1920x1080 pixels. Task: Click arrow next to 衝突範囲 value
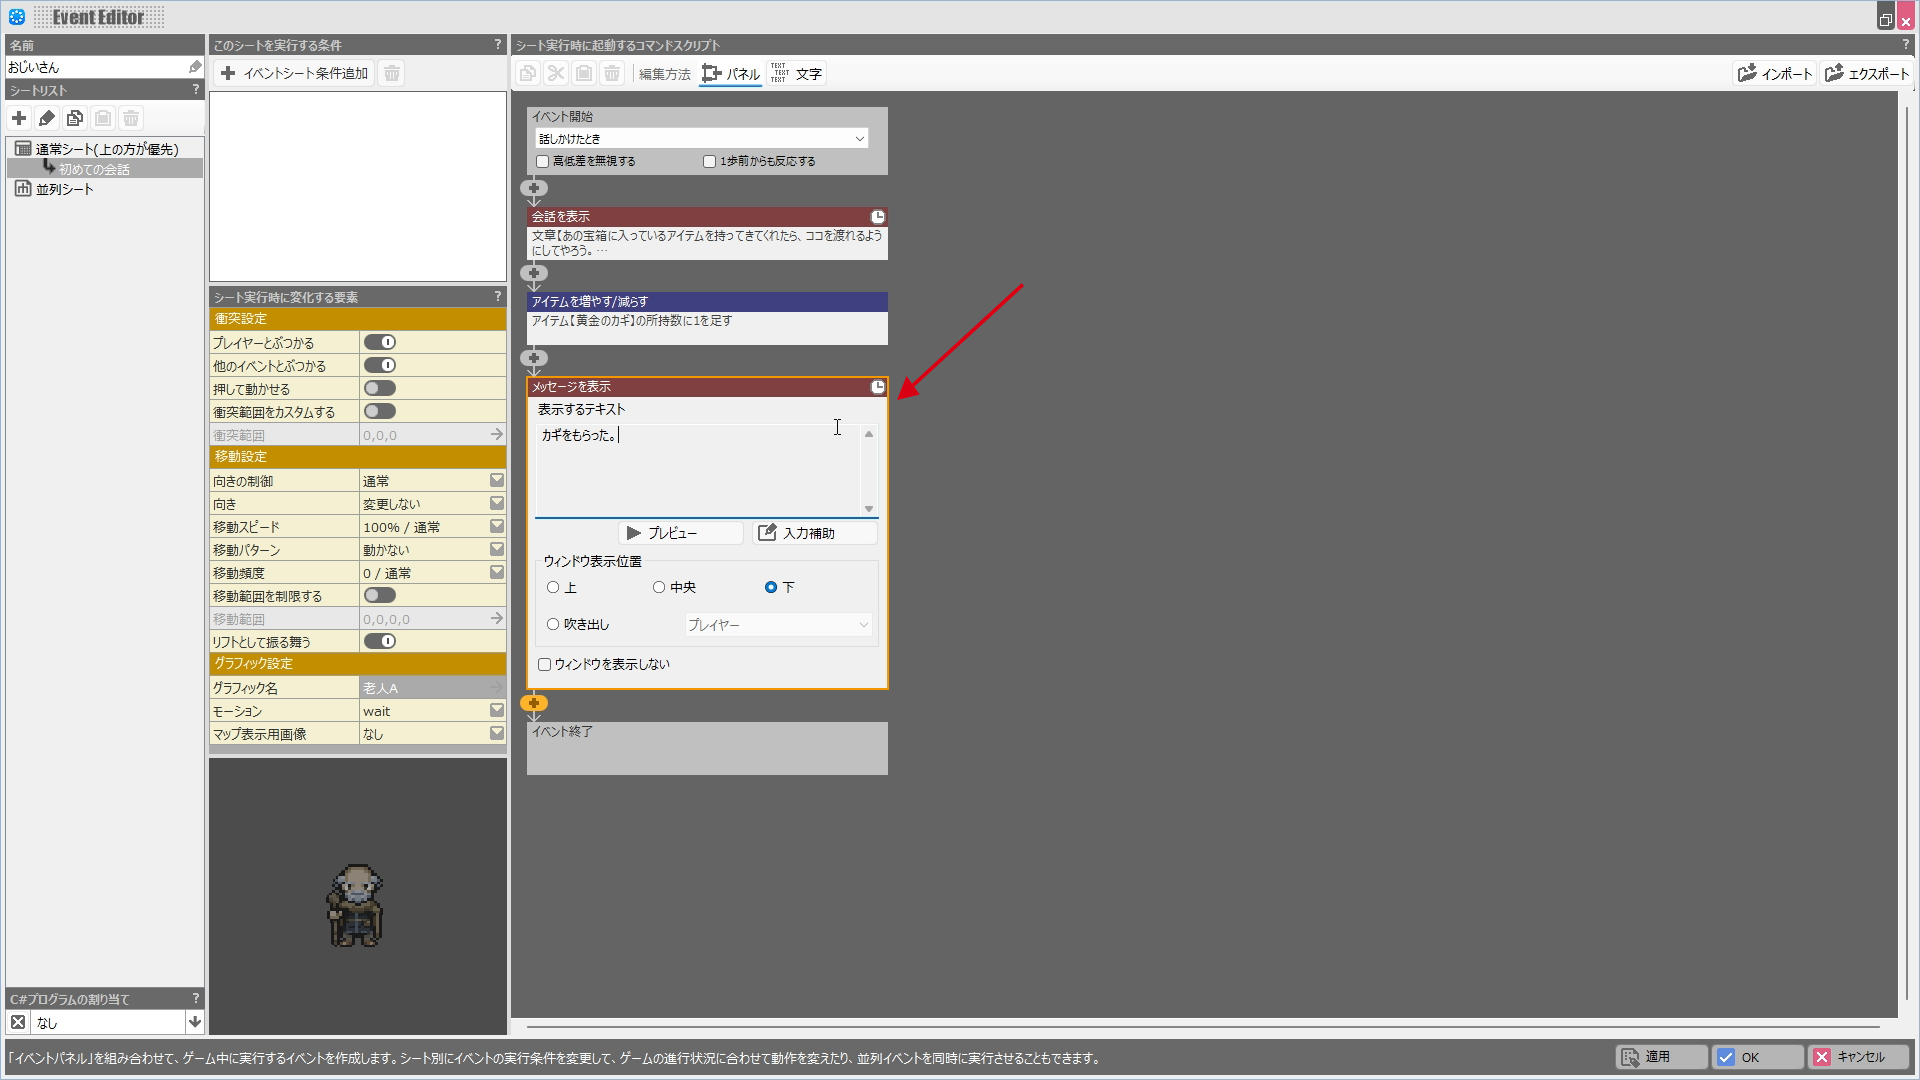pos(496,435)
